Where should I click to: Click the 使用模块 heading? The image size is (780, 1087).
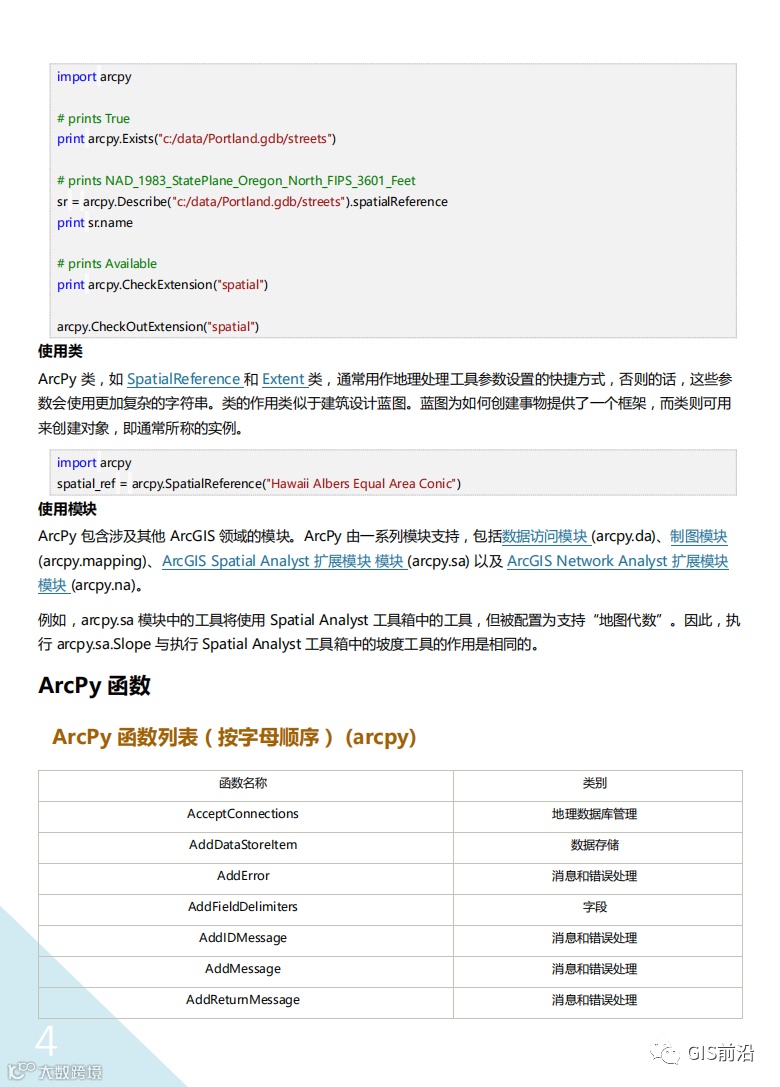[x=67, y=509]
